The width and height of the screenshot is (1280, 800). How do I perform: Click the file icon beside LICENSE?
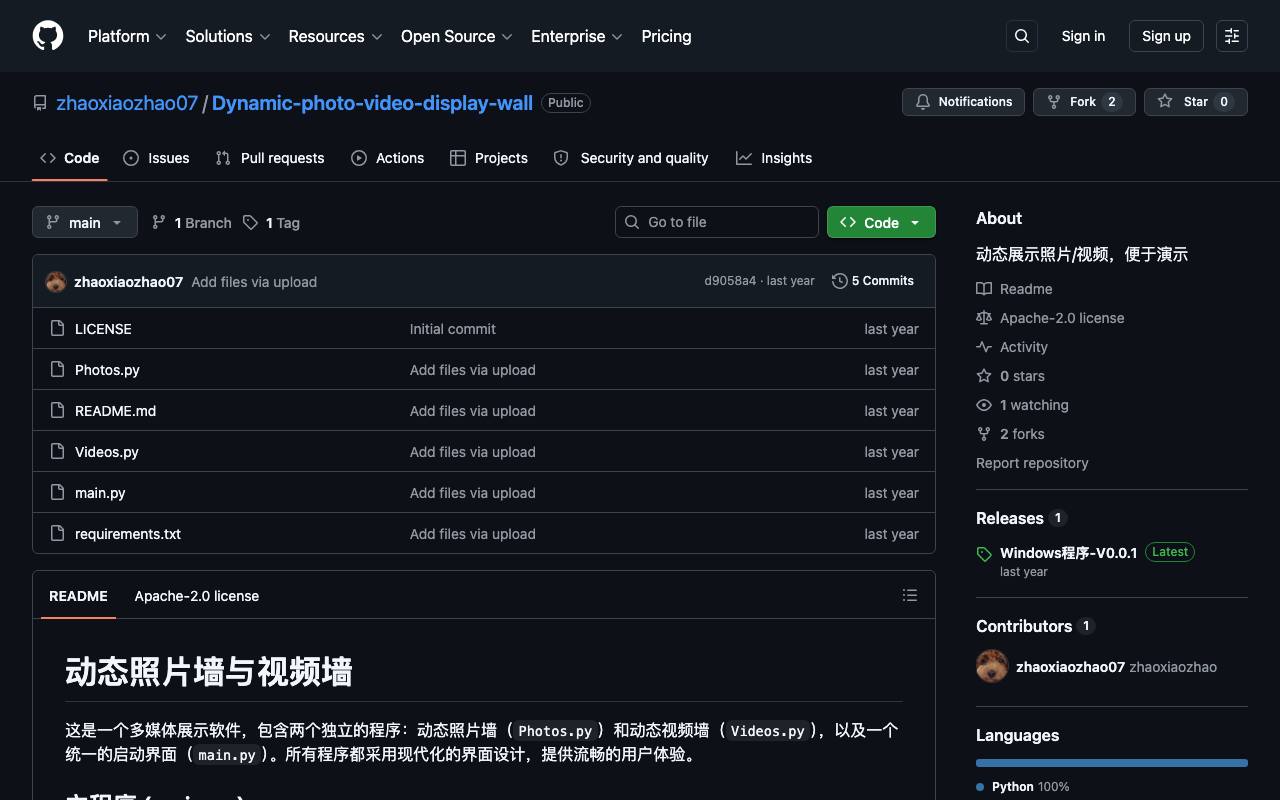(x=57, y=328)
